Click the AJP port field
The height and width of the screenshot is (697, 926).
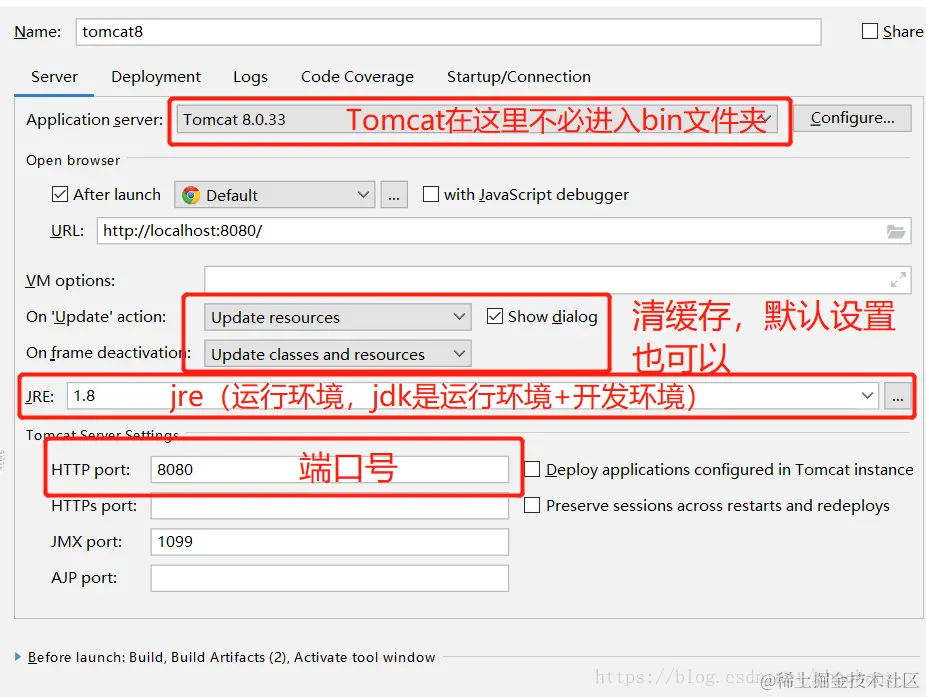tap(330, 578)
